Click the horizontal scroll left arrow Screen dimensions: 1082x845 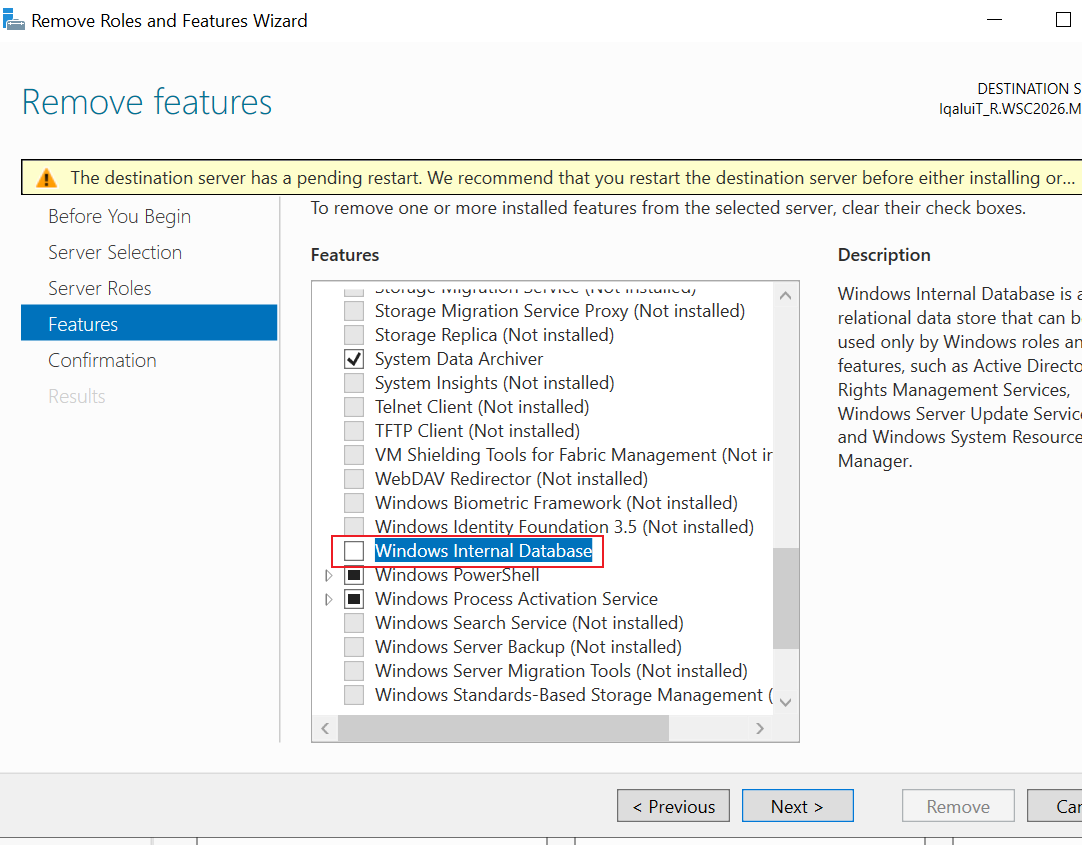click(x=325, y=728)
